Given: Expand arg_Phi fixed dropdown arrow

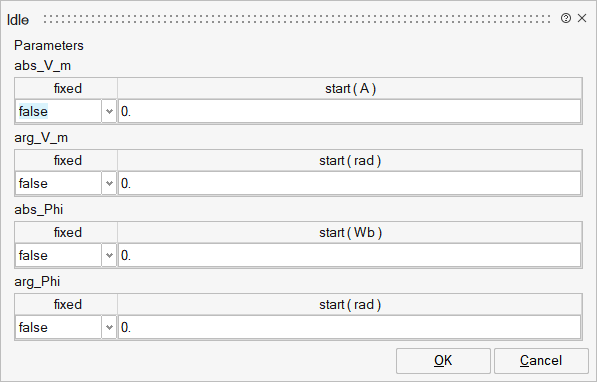Looking at the screenshot, I should pyautogui.click(x=109, y=327).
